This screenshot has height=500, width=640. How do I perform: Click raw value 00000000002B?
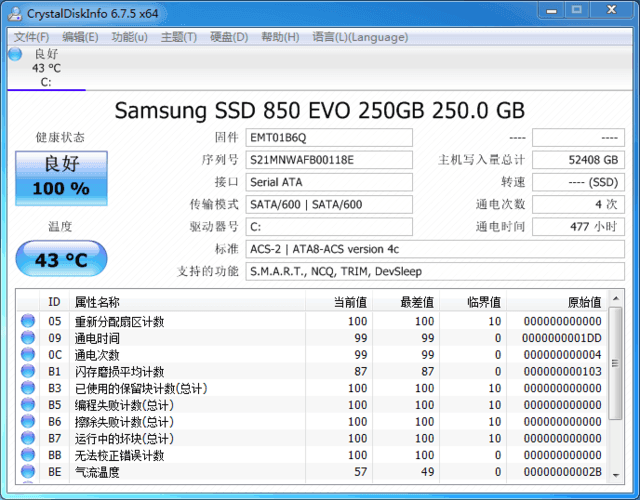click(562, 472)
